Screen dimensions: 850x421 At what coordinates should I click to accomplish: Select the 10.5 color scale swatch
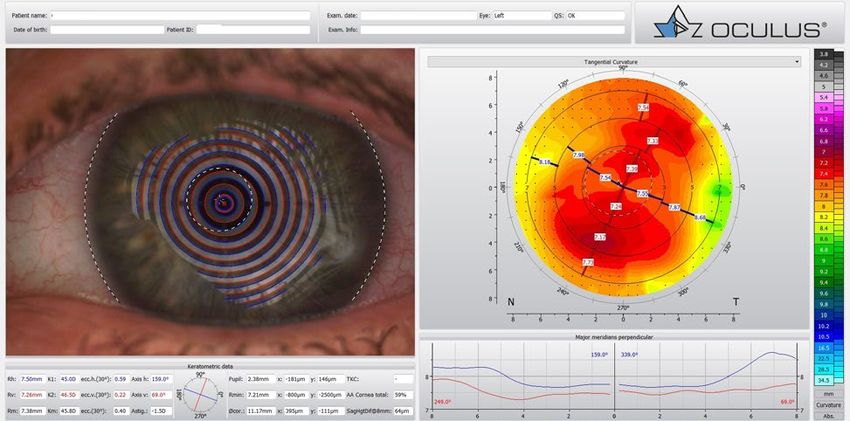(824, 336)
